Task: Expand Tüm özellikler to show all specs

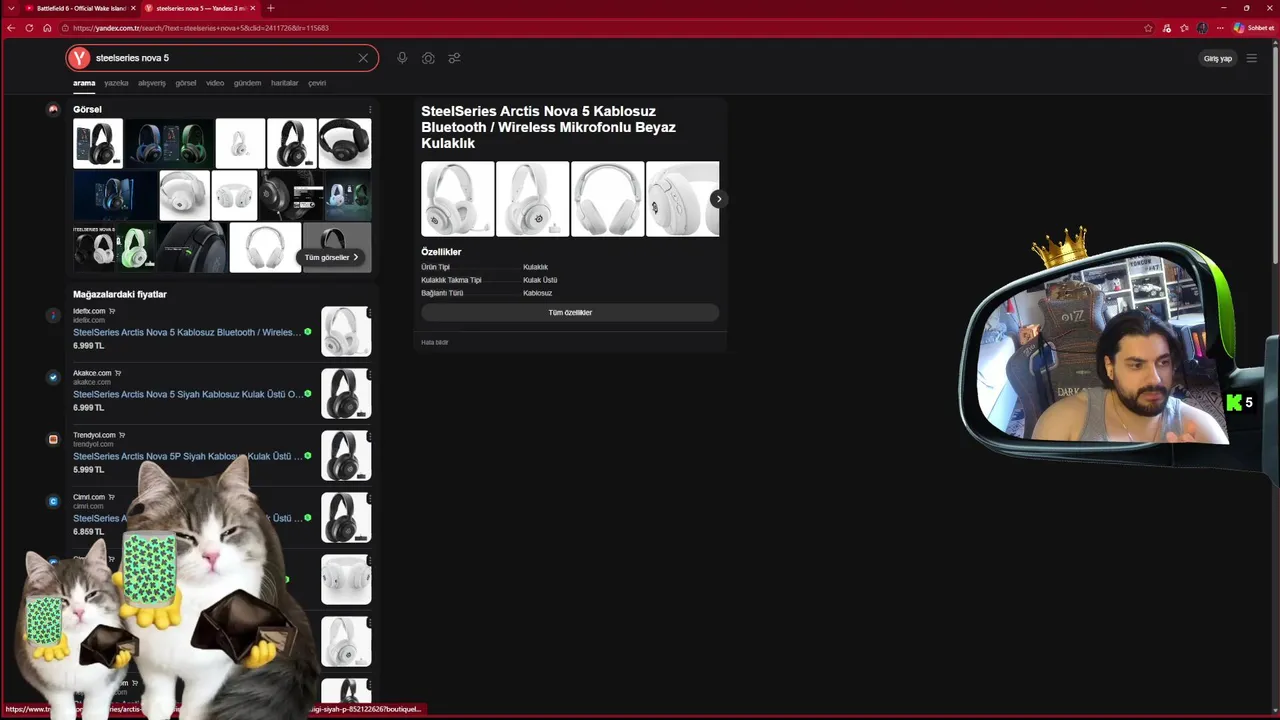Action: pos(570,313)
